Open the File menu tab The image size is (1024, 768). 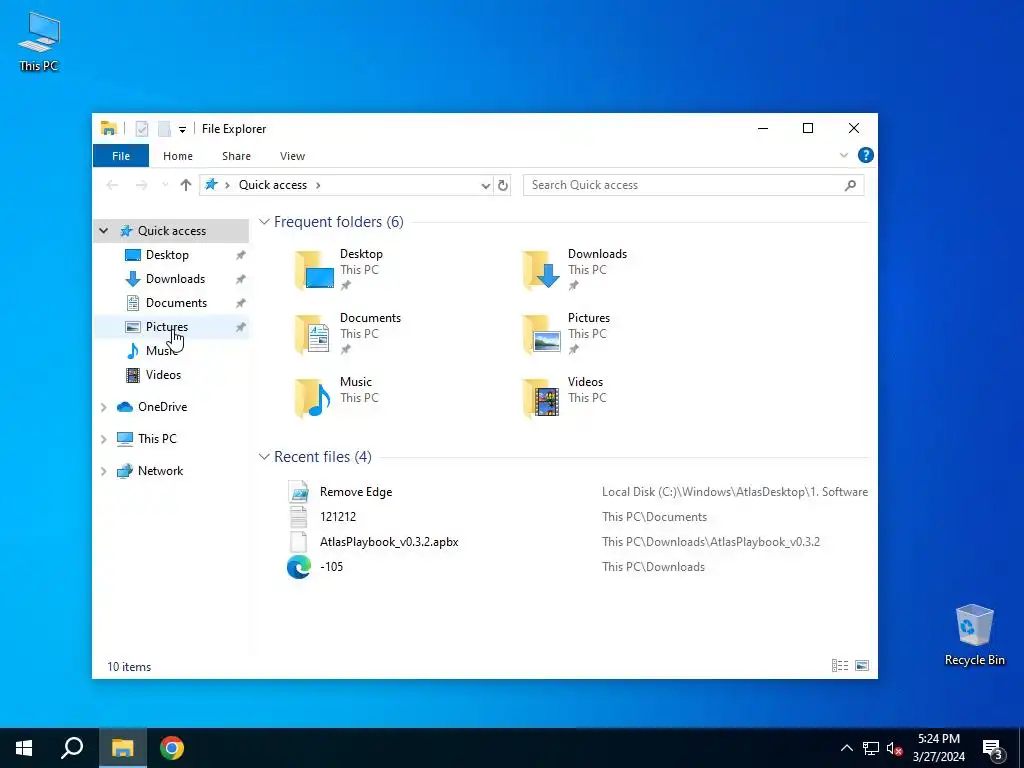[121, 156]
